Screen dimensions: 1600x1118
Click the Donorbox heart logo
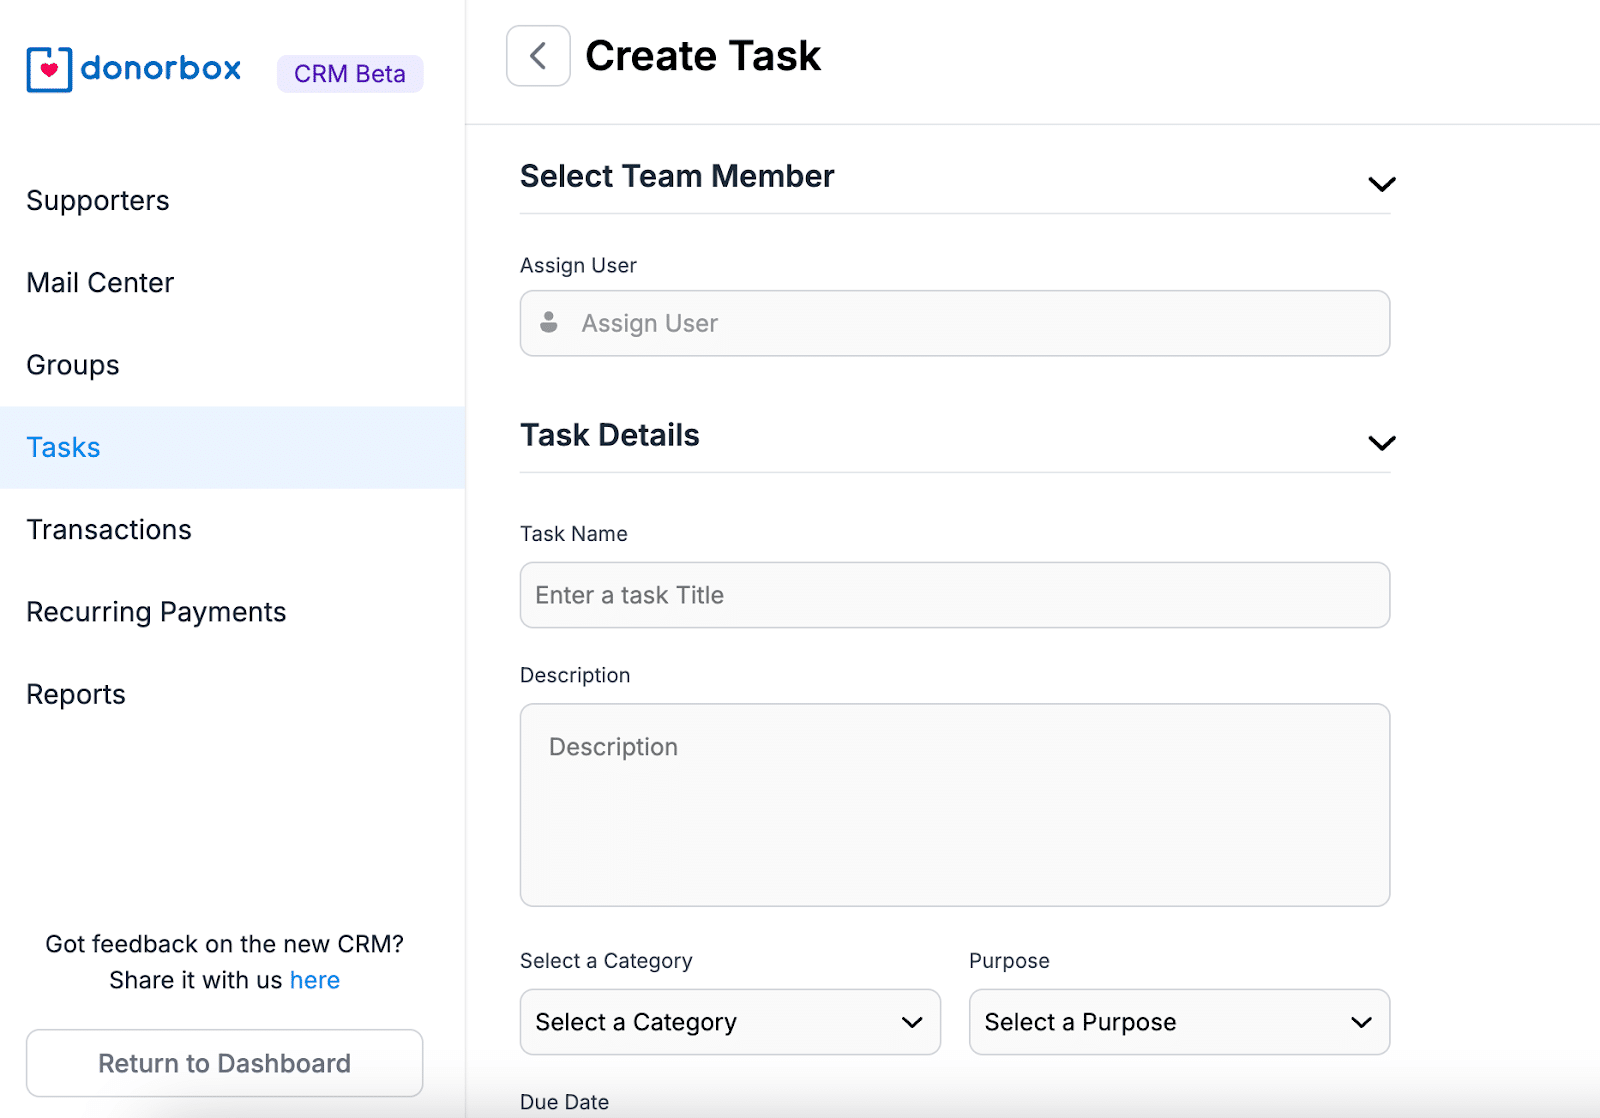click(49, 69)
